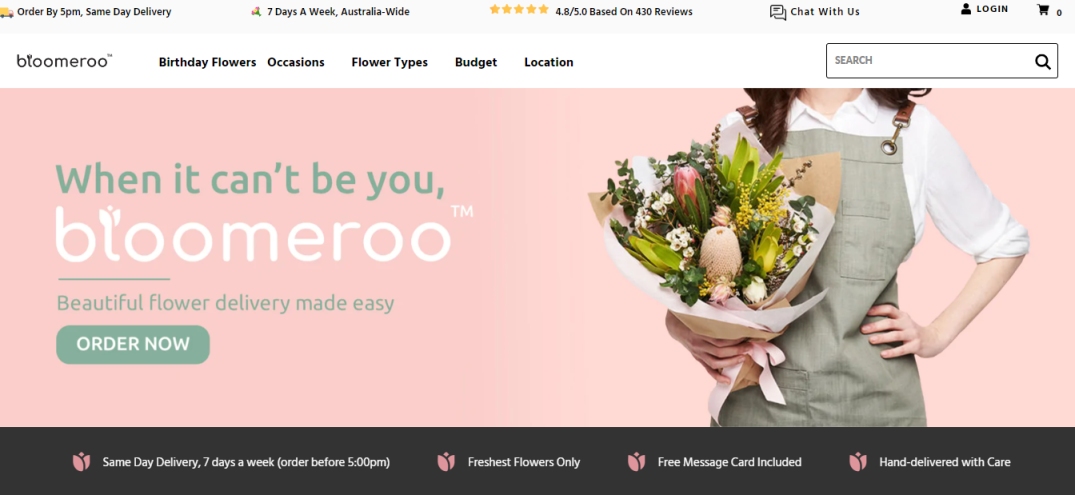Click the LOGIN link
The height and width of the screenshot is (495, 1075).
point(992,9)
